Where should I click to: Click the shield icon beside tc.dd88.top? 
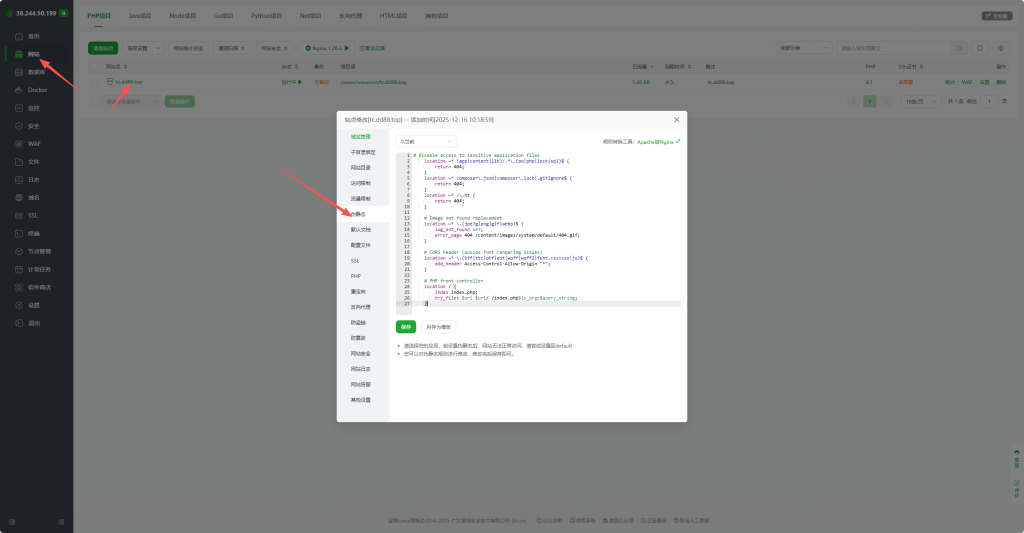(x=110, y=82)
